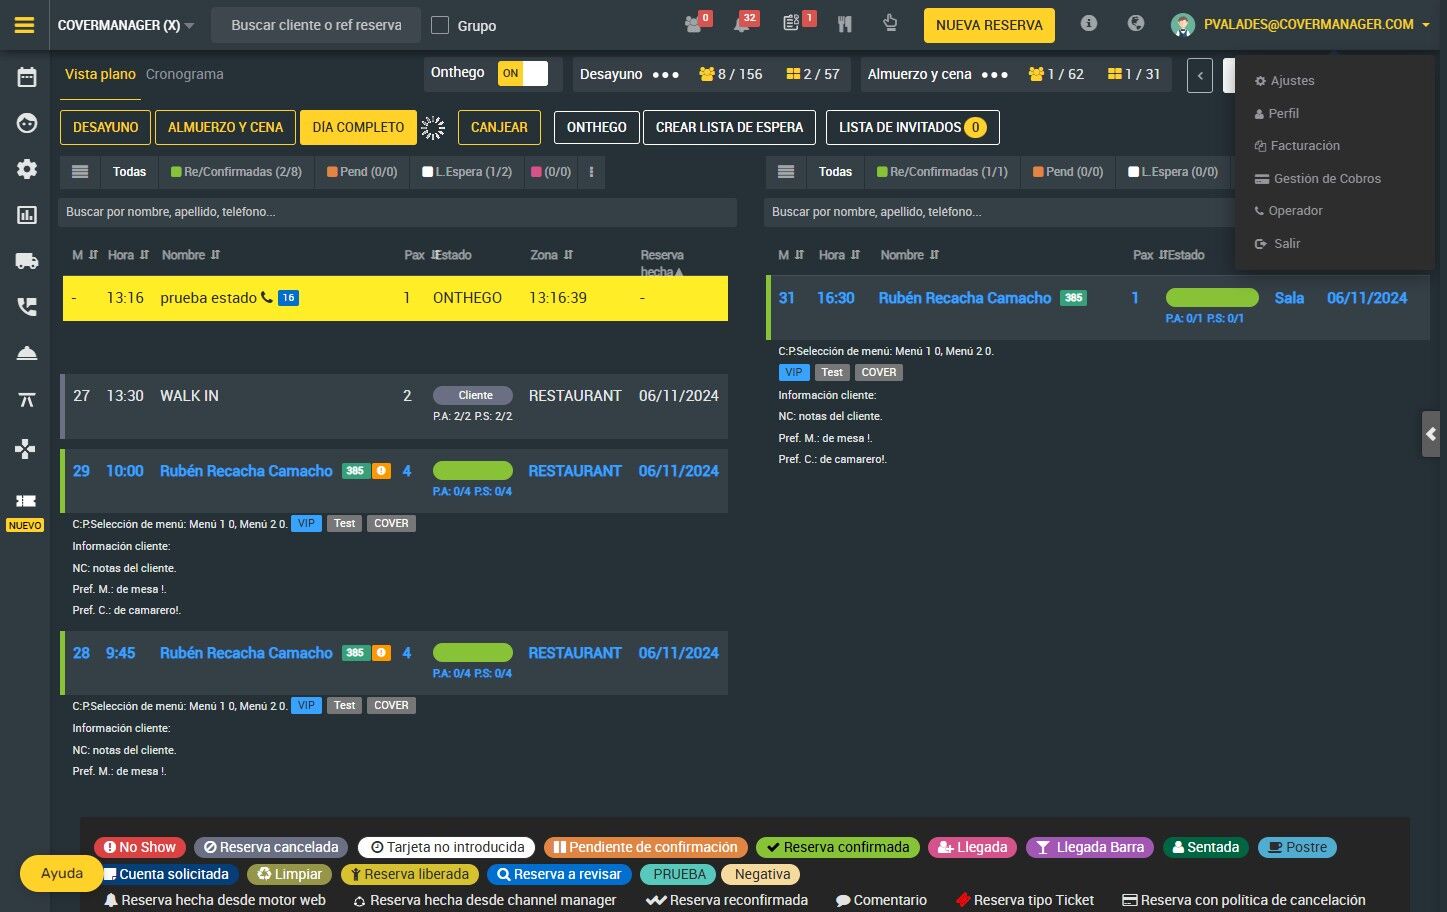Open the hamburger main menu

(x=25, y=25)
